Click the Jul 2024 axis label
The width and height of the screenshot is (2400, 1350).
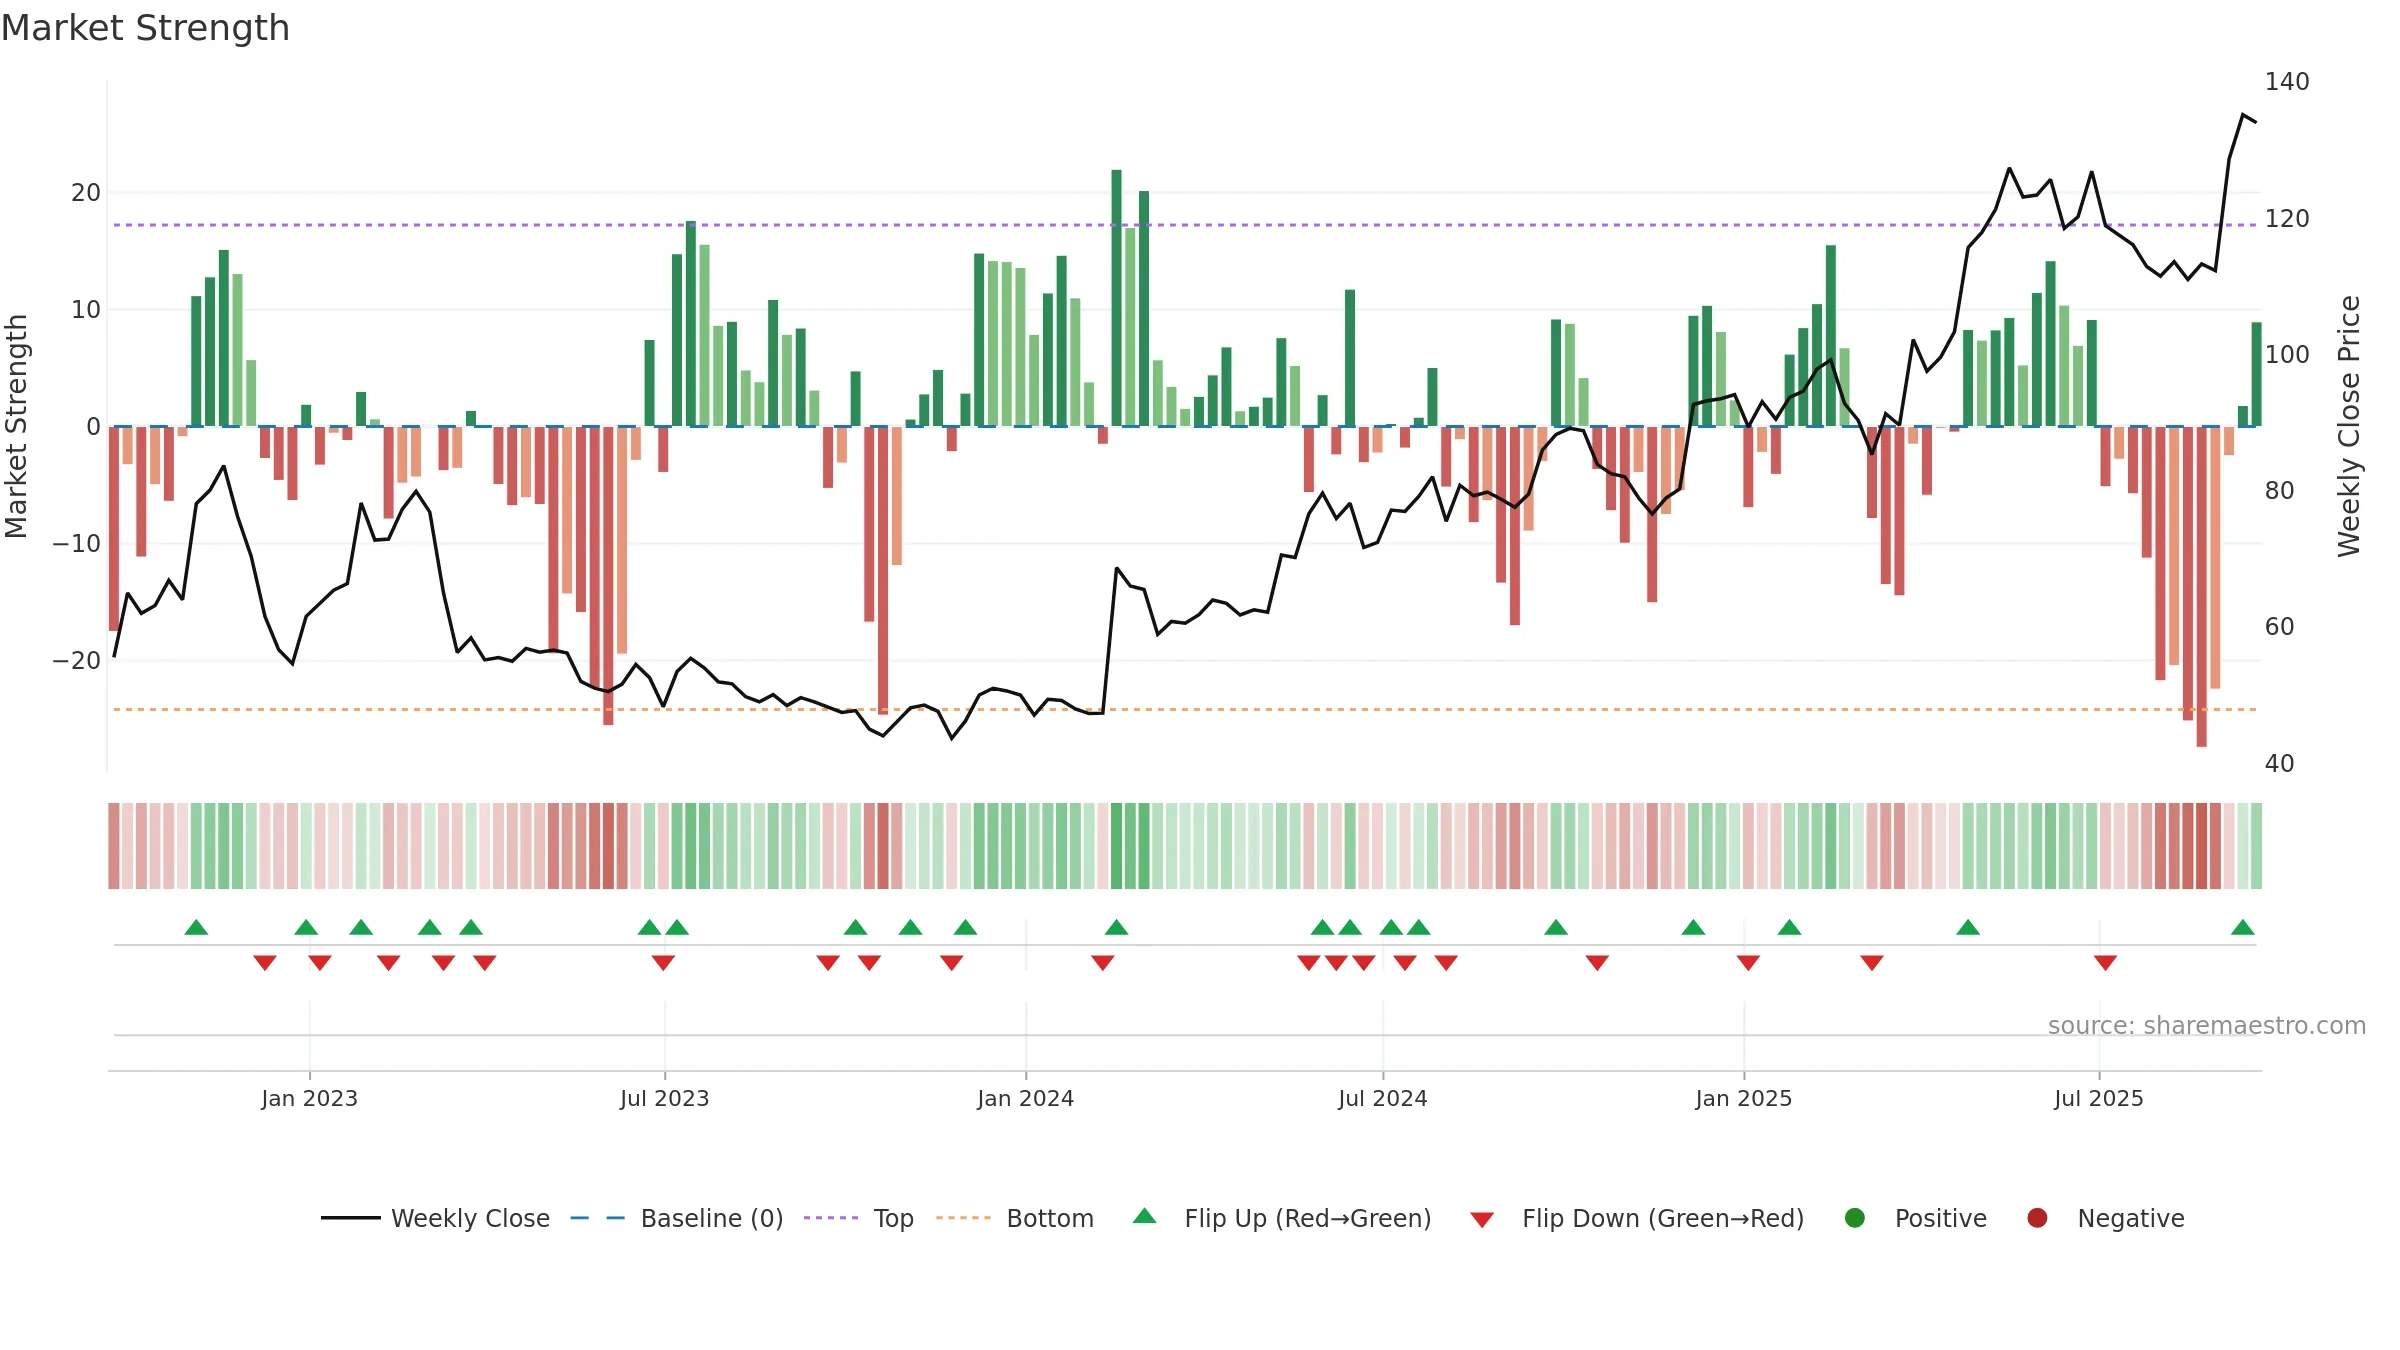pyautogui.click(x=1382, y=1098)
